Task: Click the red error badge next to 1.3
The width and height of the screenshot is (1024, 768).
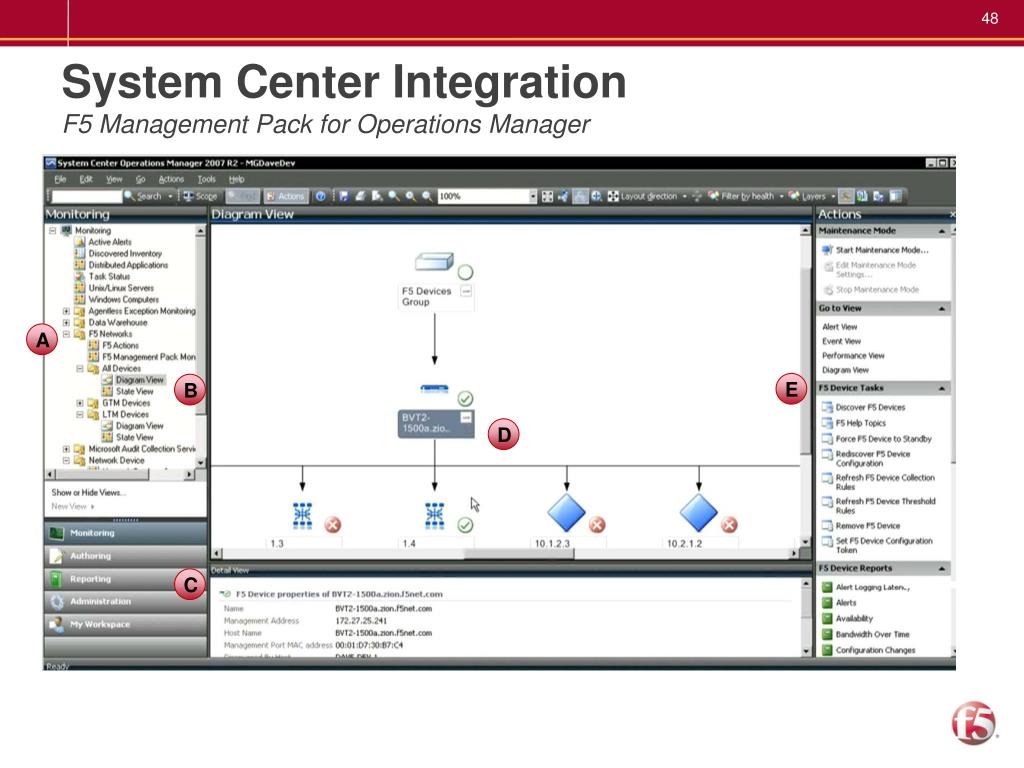Action: coord(333,524)
